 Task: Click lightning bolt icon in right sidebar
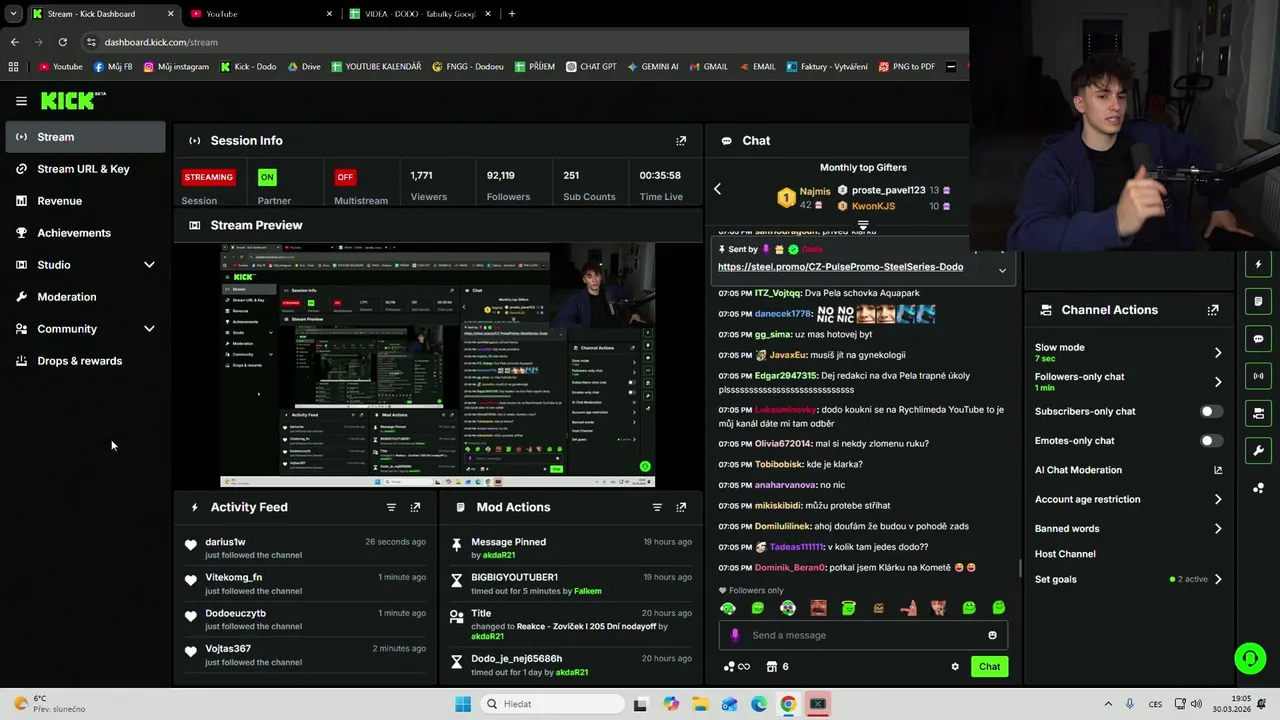(1258, 264)
